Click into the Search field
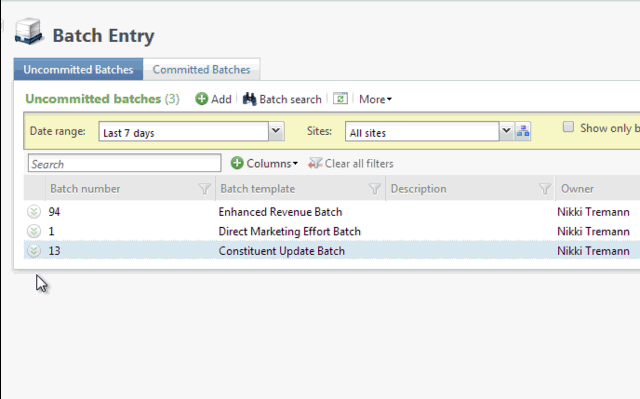 [124, 163]
